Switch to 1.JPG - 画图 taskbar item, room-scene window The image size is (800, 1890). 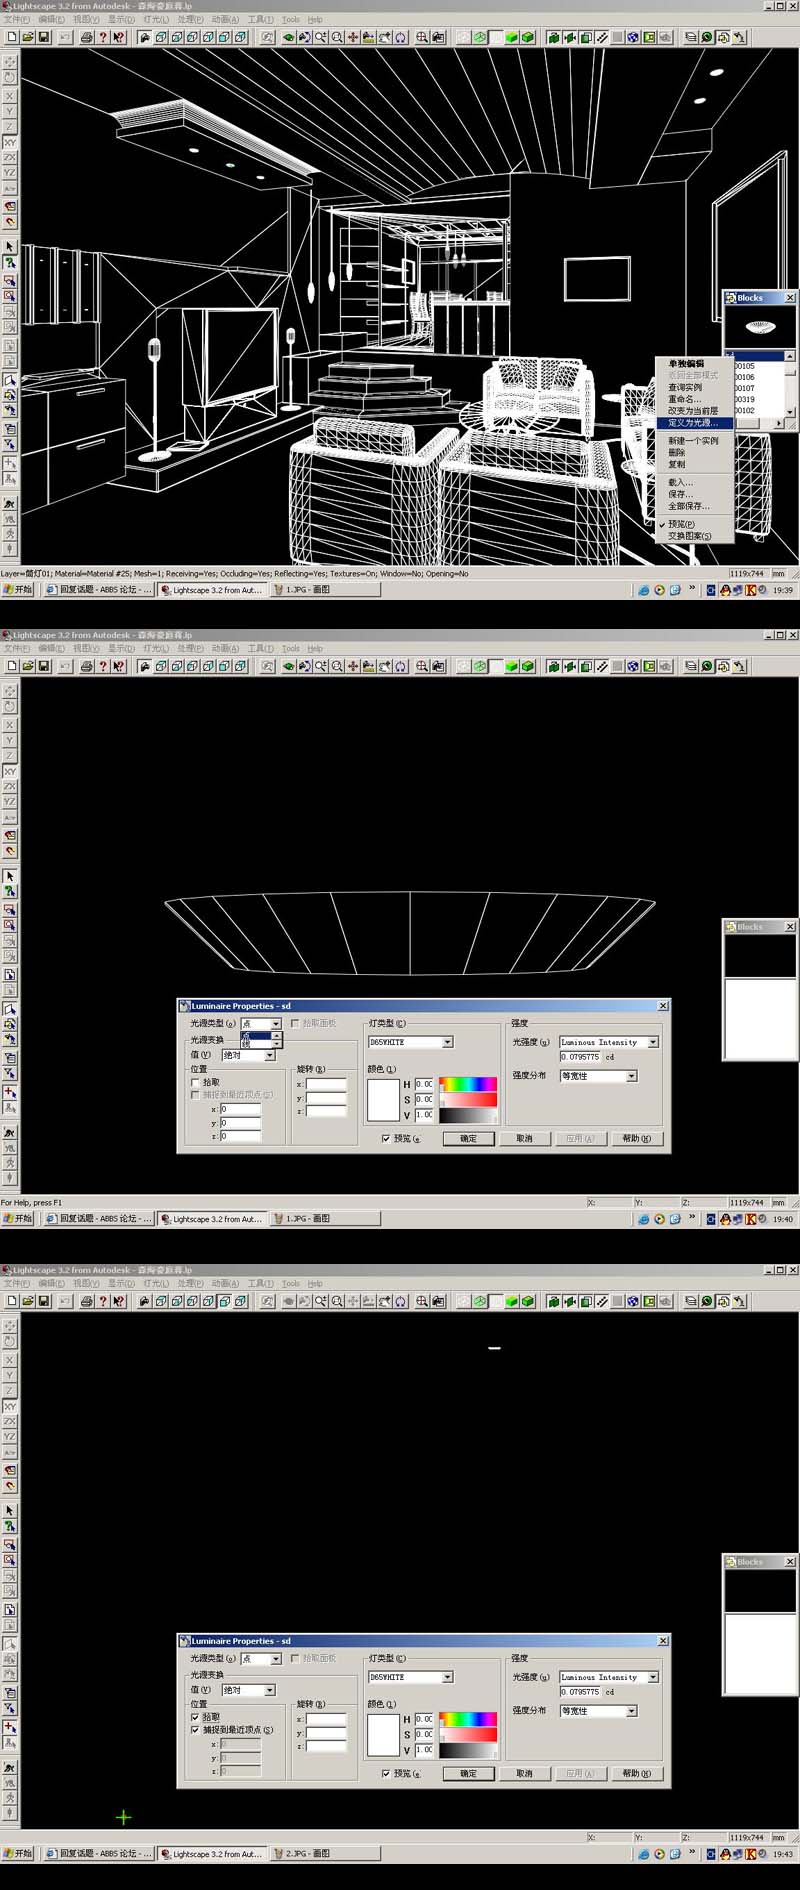325,590
